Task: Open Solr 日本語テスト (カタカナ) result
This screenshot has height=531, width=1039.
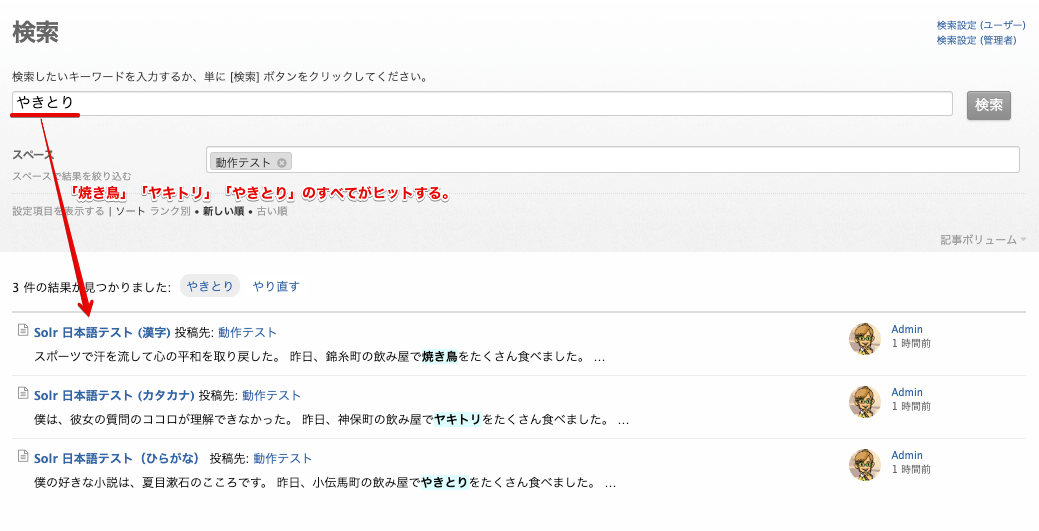Action: pos(114,396)
